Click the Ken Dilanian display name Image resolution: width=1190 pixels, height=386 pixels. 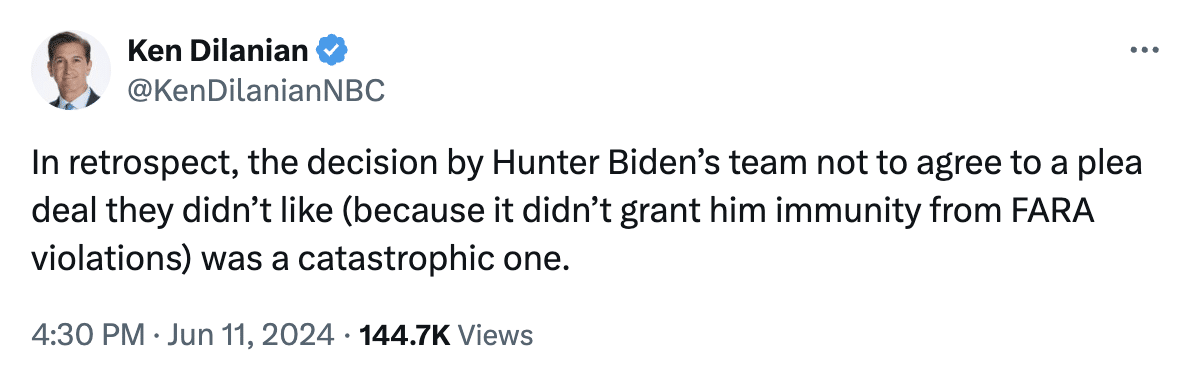click(x=218, y=51)
